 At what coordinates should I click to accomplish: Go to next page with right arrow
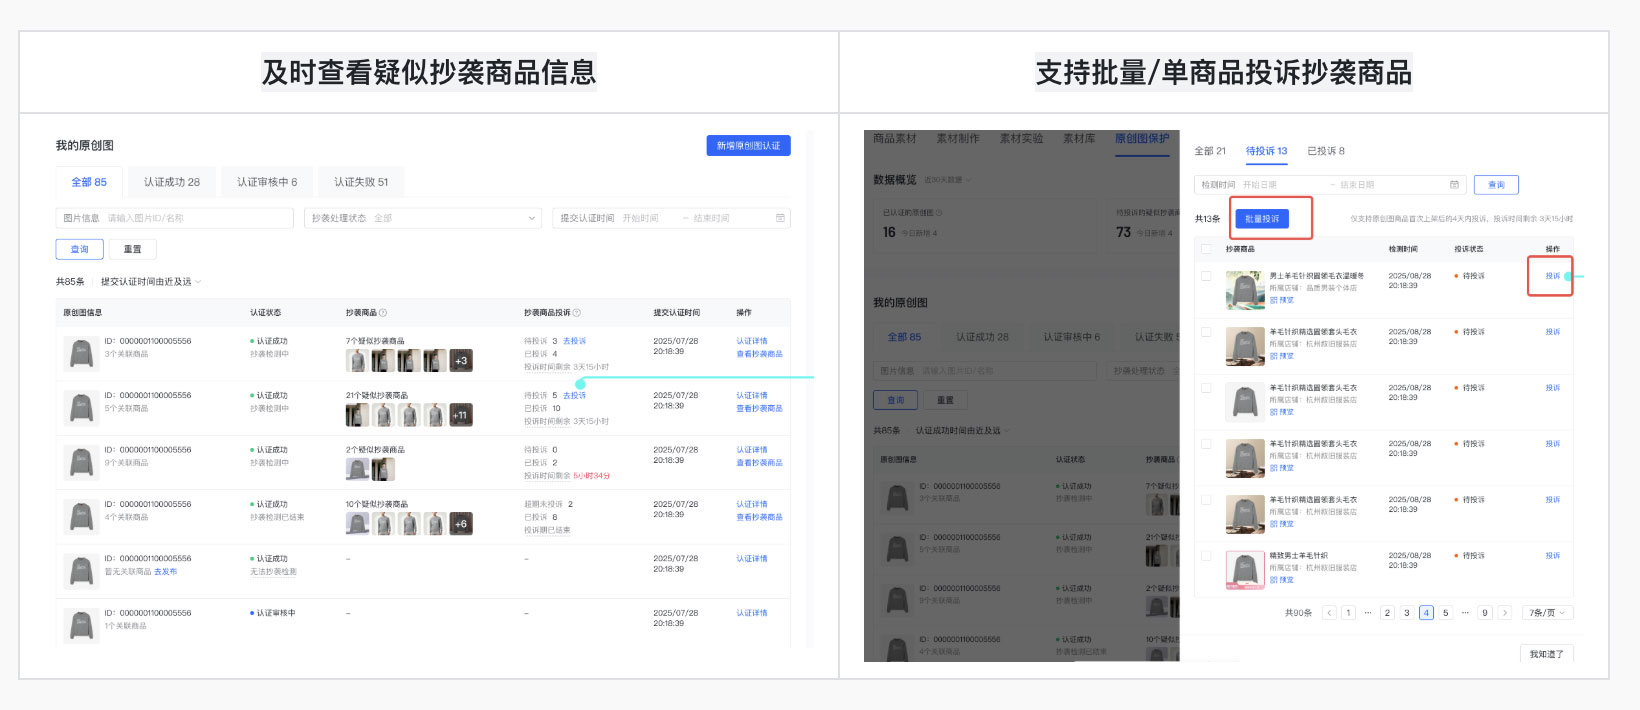tap(1504, 613)
